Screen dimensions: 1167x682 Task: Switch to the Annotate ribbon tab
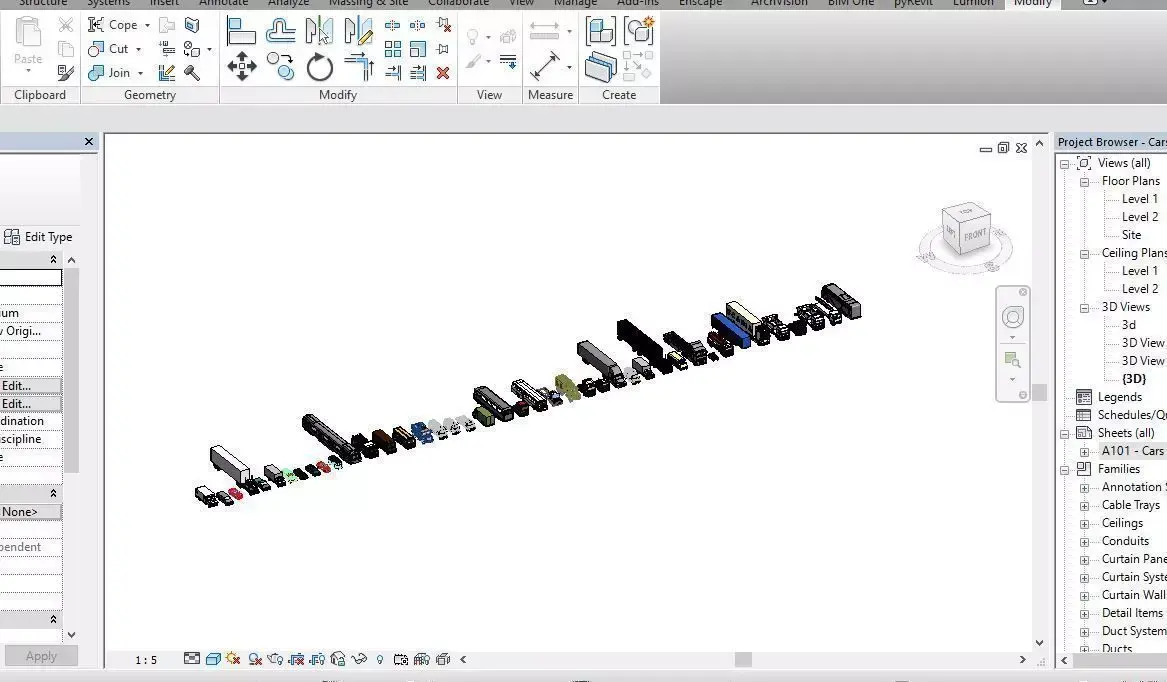pyautogui.click(x=223, y=3)
